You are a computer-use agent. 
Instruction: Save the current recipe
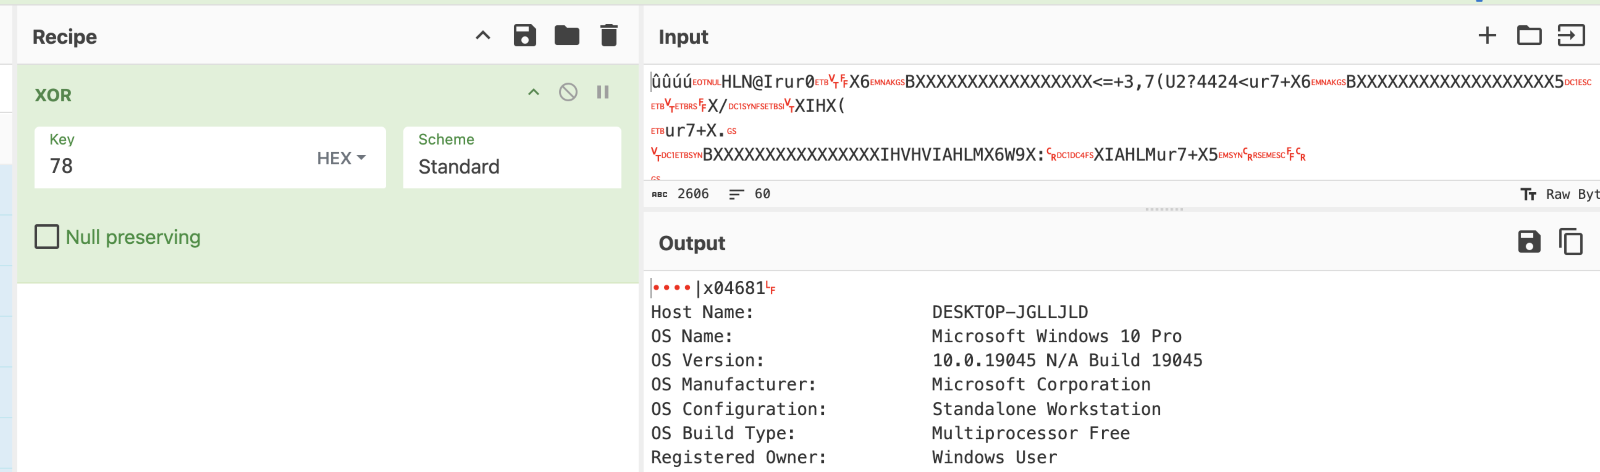click(x=525, y=36)
